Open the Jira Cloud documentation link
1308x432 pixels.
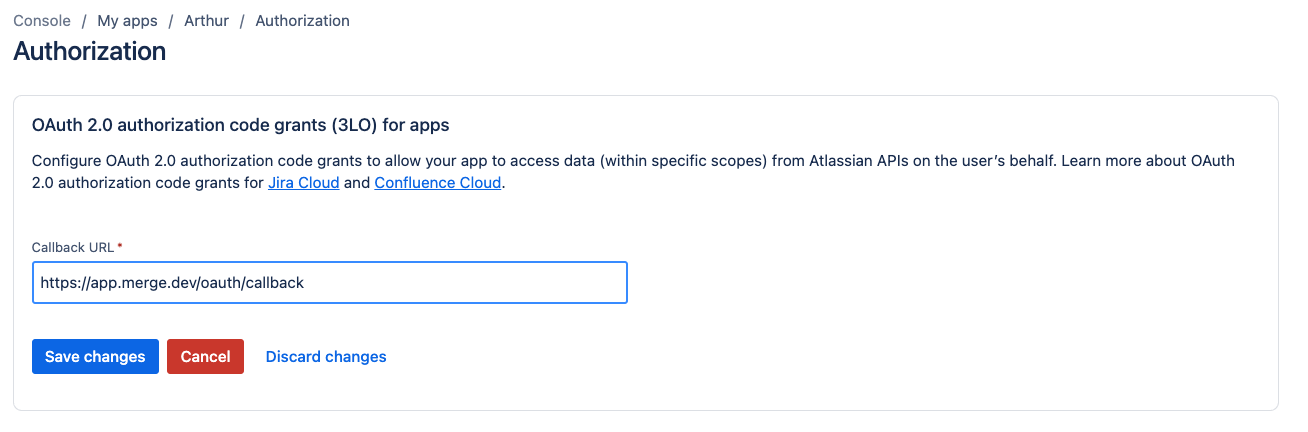303,183
